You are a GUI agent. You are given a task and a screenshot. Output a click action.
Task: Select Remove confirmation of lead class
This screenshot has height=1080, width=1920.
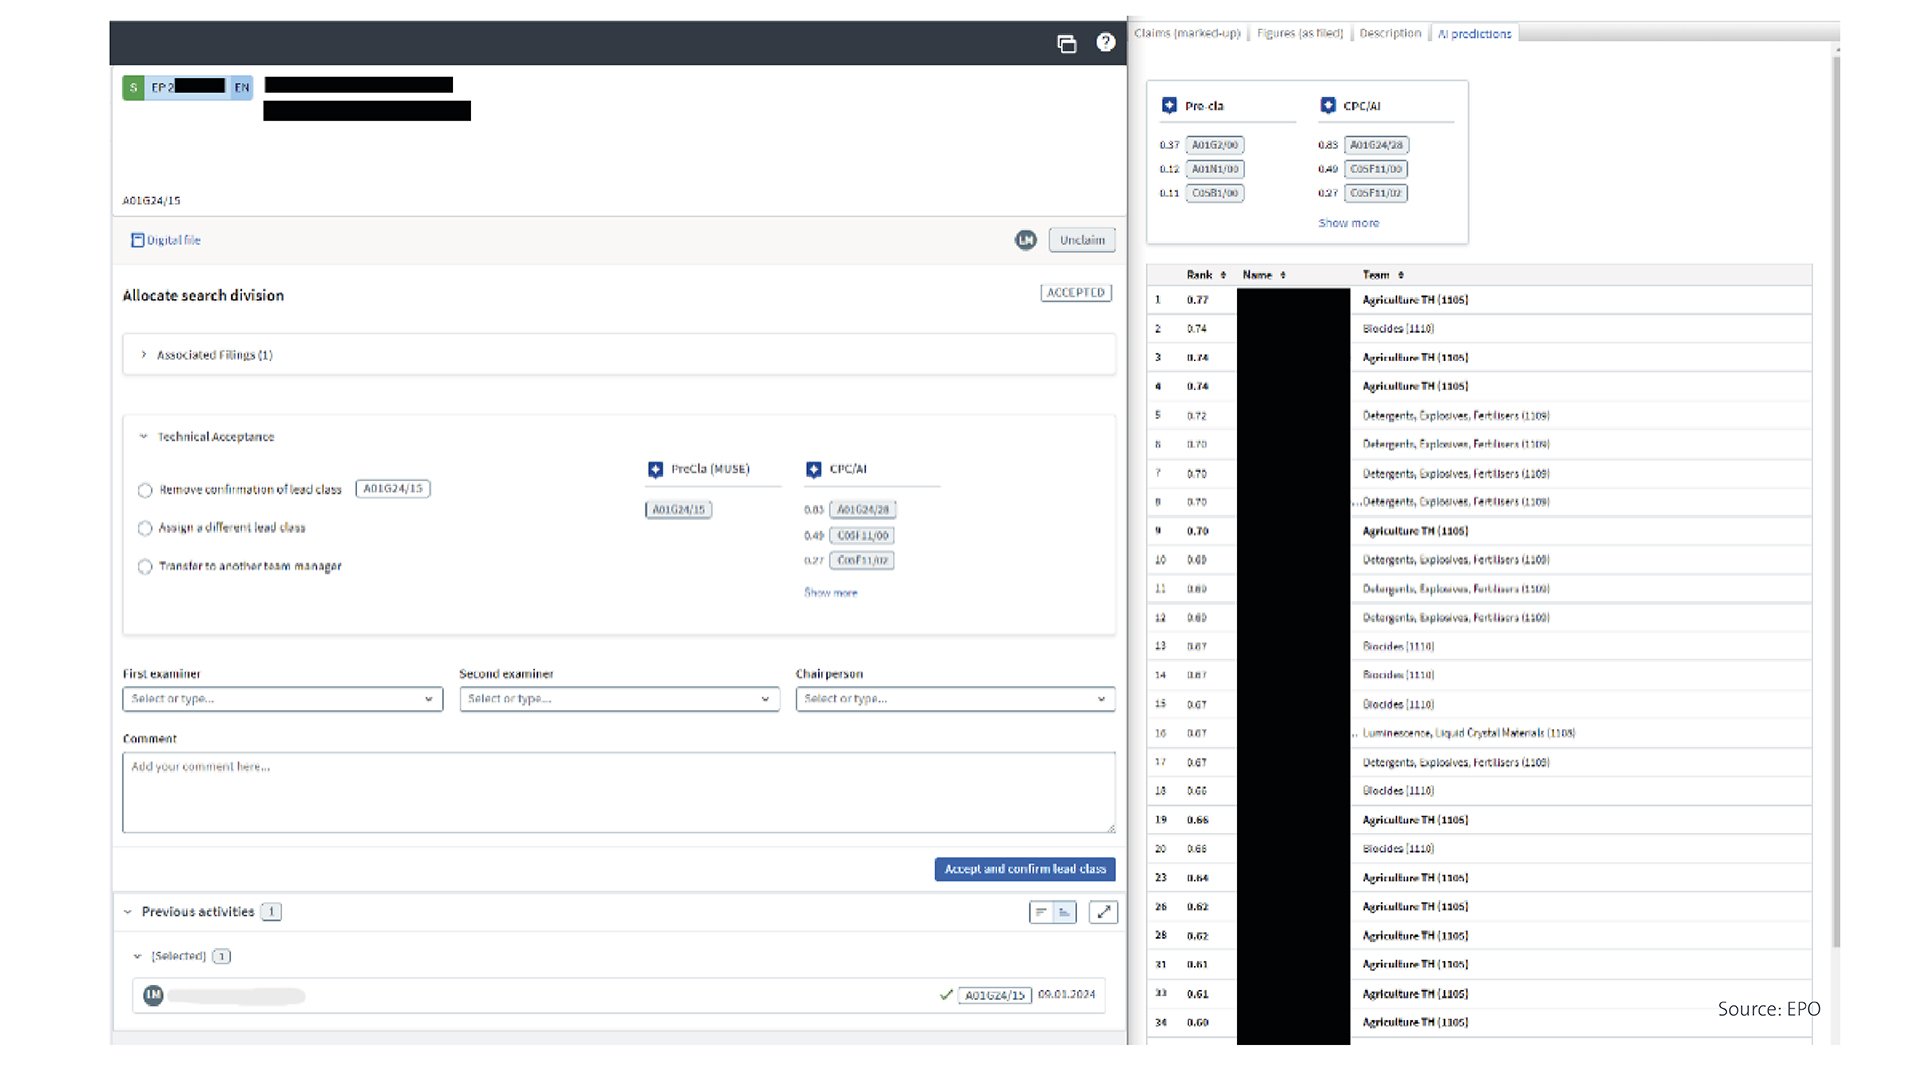tap(145, 490)
